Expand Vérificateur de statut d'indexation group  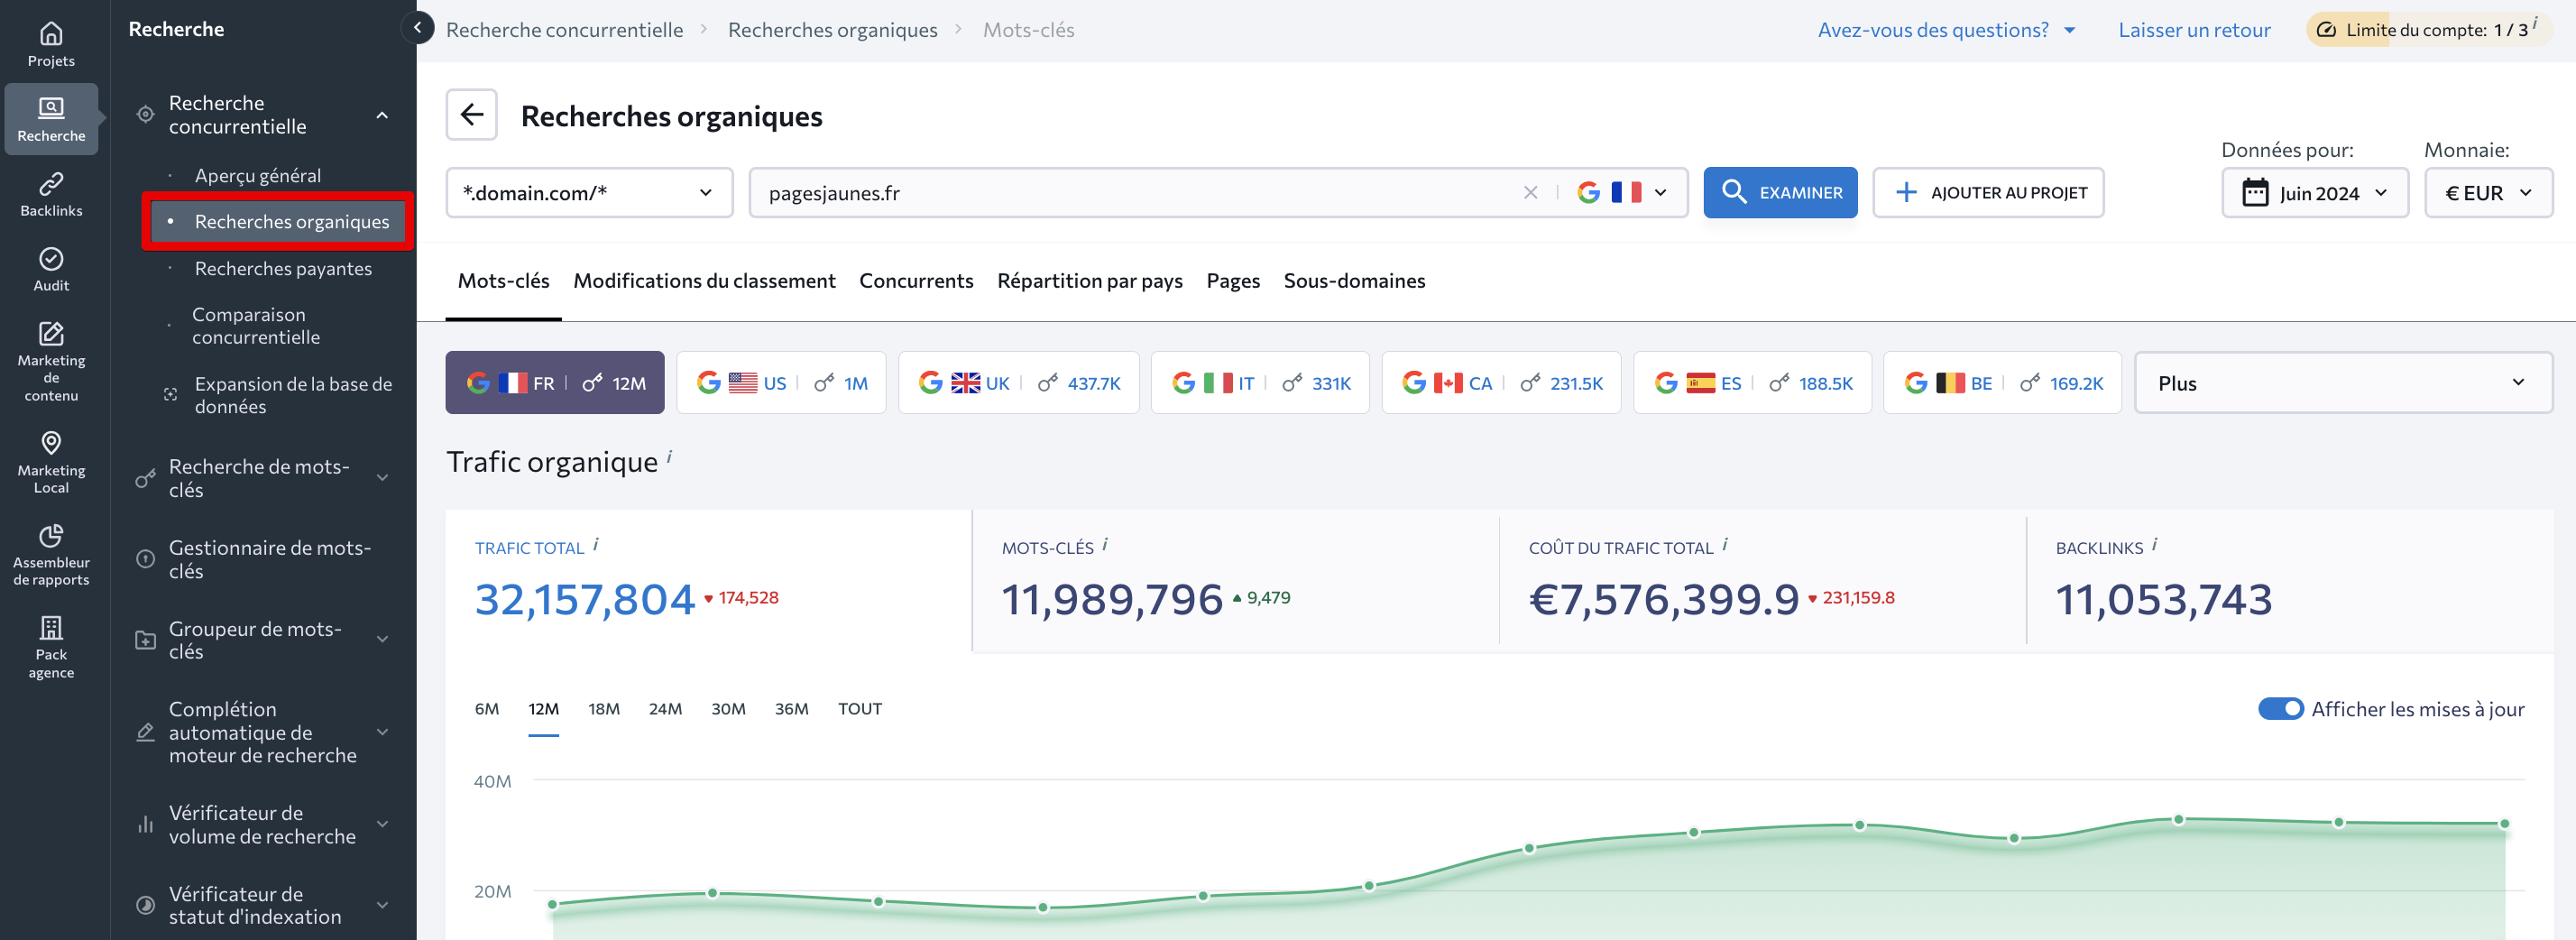[x=382, y=905]
